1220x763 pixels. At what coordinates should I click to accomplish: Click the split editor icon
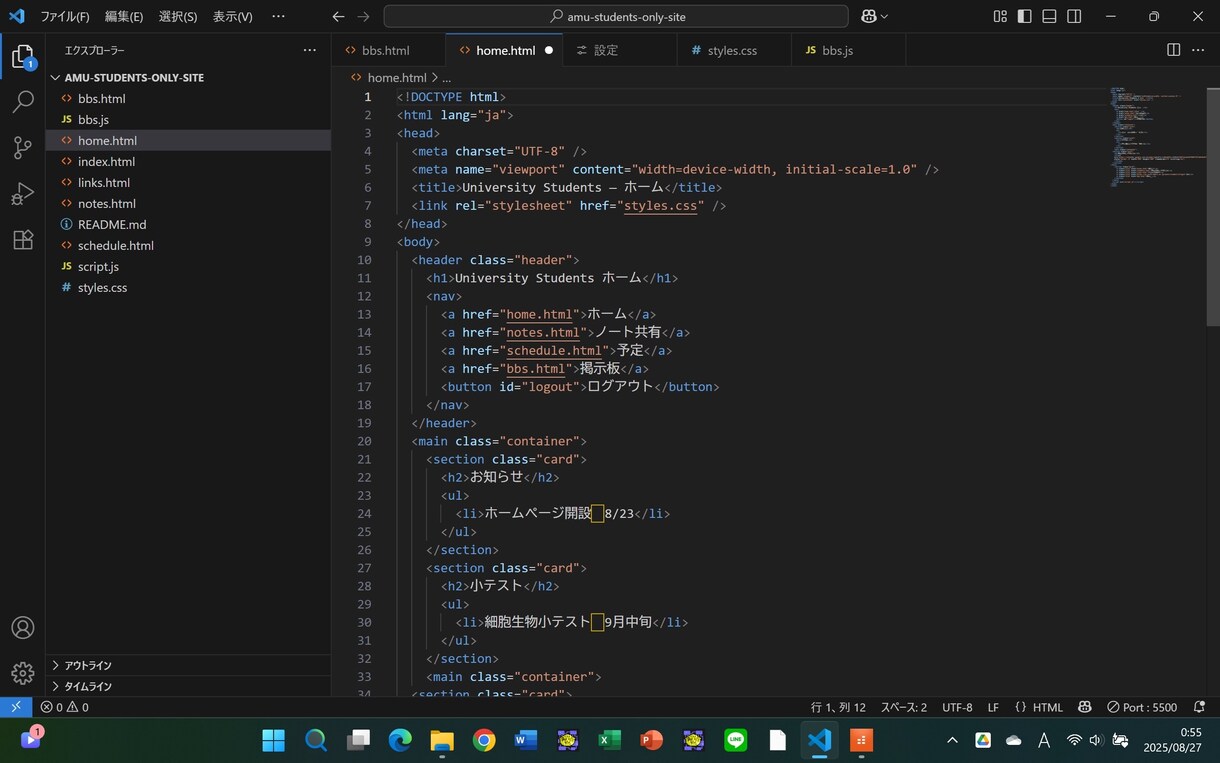[1174, 50]
